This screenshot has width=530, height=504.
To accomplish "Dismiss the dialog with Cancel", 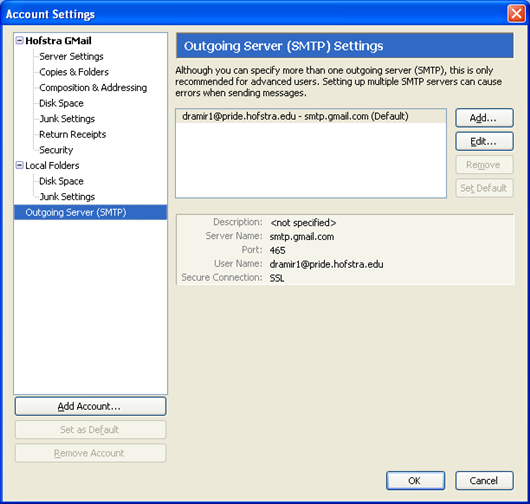I will tap(484, 481).
